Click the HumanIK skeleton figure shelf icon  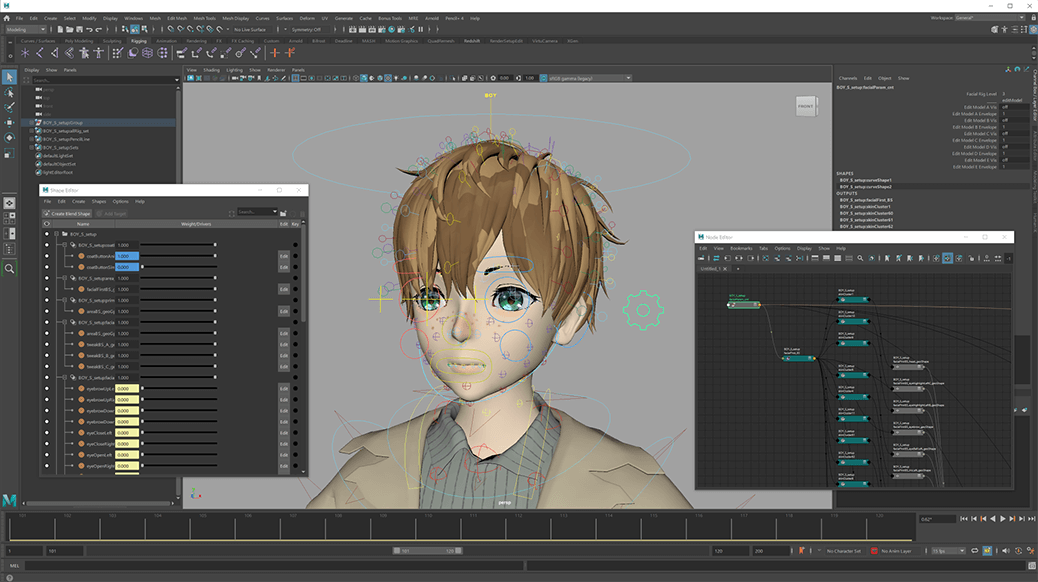click(99, 53)
